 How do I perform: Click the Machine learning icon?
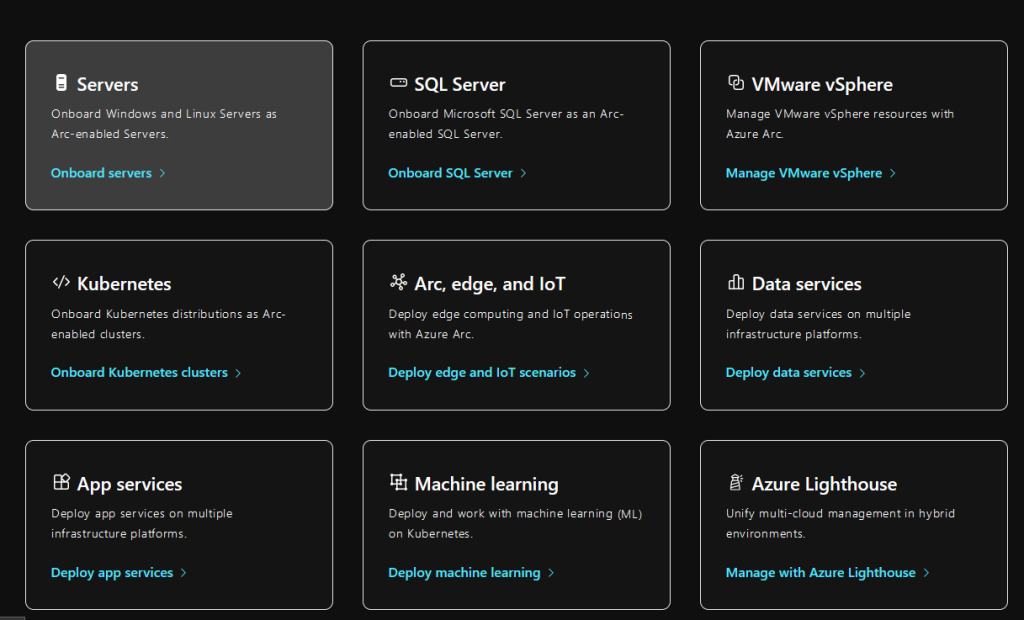tap(398, 482)
